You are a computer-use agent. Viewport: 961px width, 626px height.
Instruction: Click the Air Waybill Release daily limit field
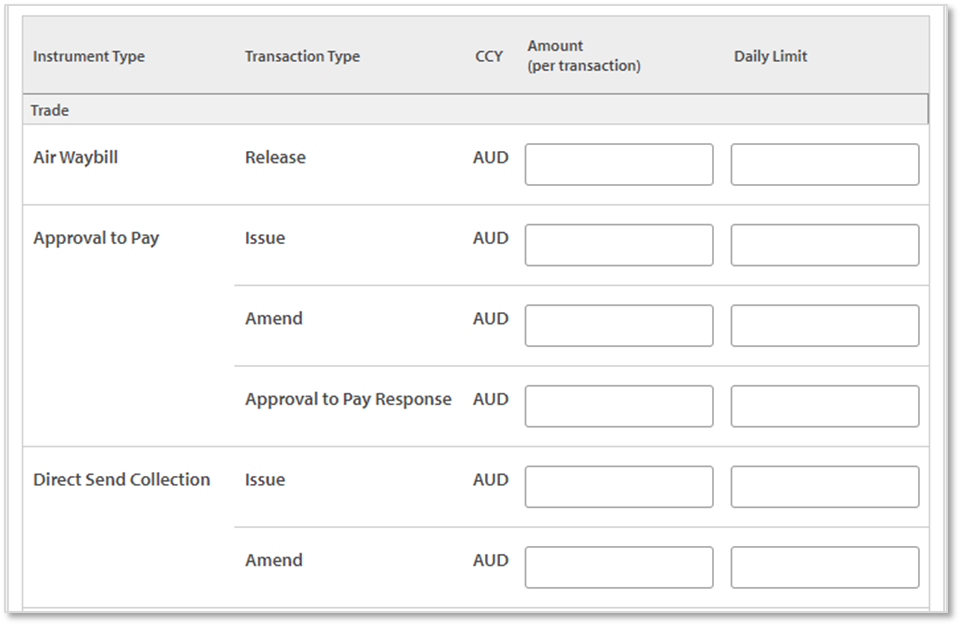824,165
